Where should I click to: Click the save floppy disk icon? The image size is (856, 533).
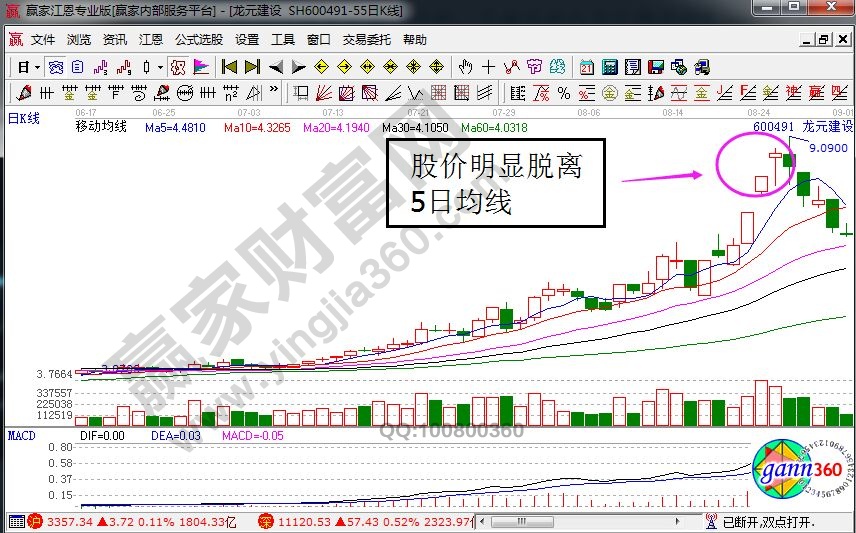pyautogui.click(x=656, y=67)
